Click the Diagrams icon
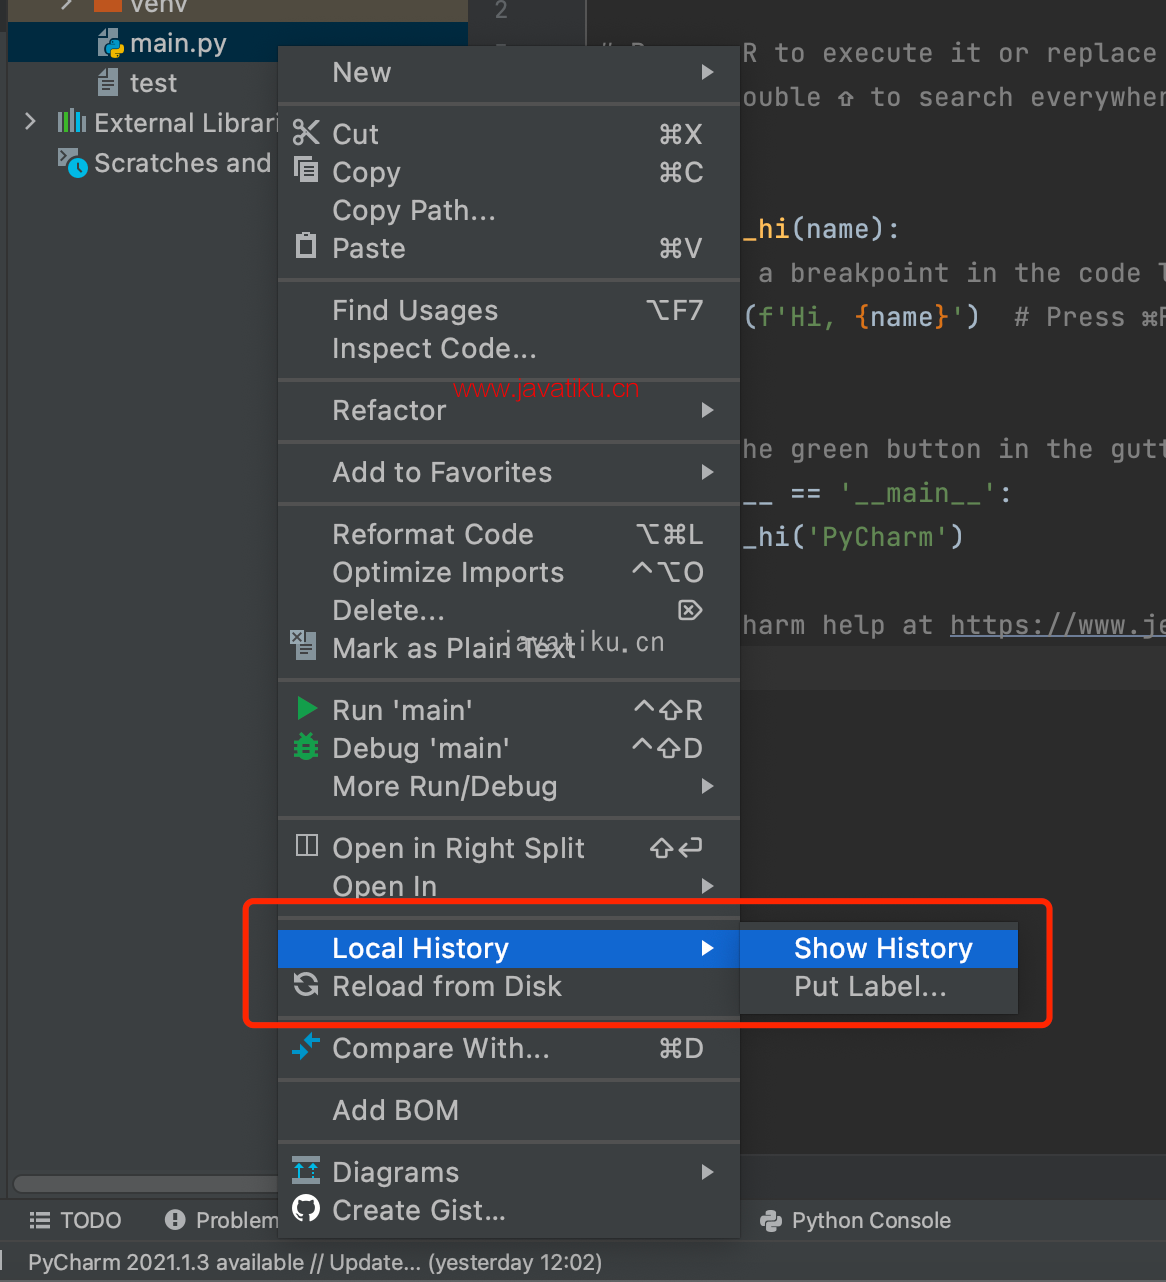1166x1282 pixels. pyautogui.click(x=306, y=1170)
